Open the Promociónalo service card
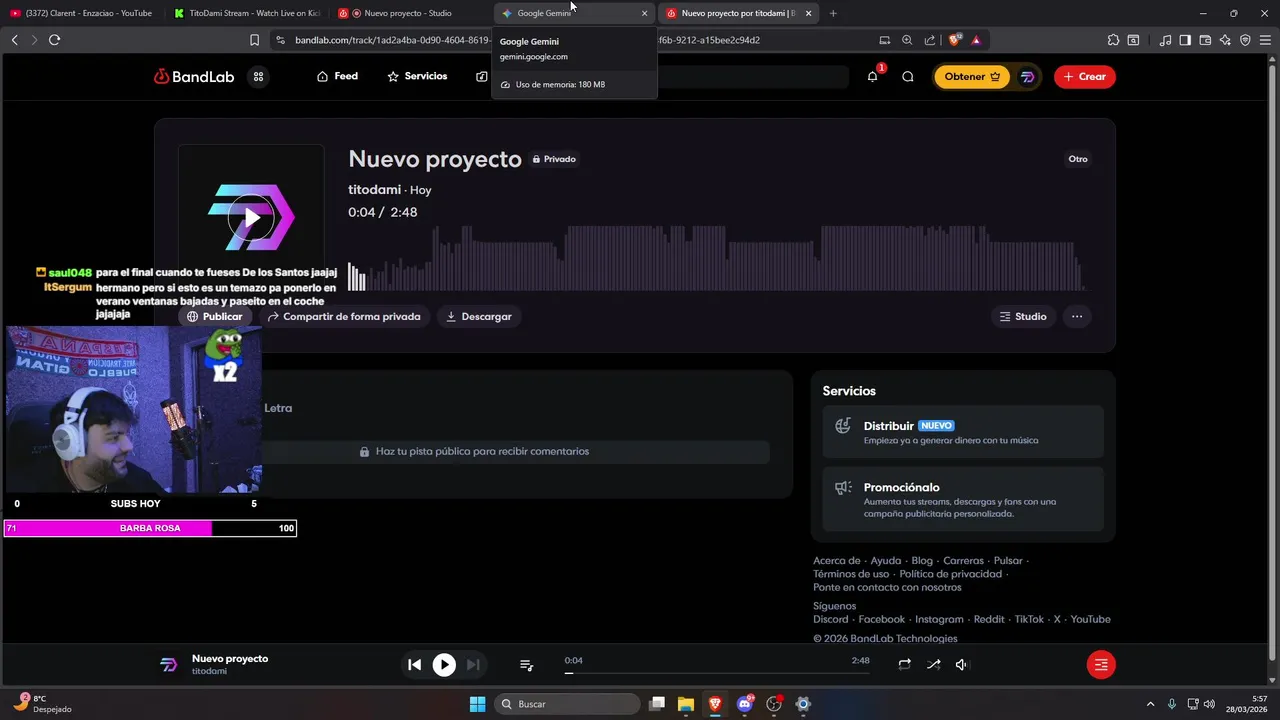 coord(963,499)
